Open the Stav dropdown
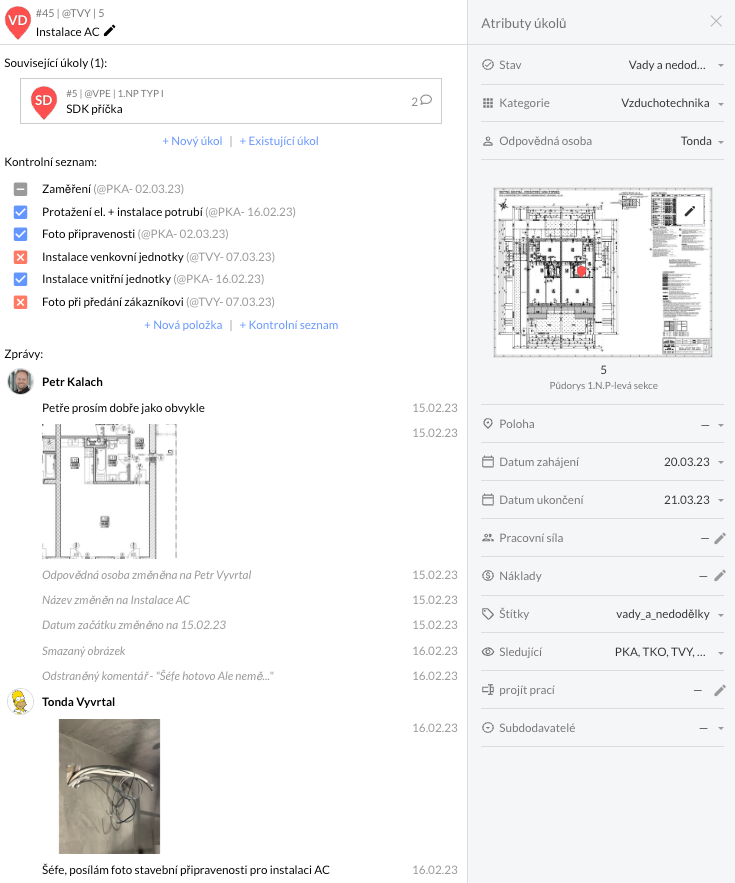735x883 pixels. point(676,65)
